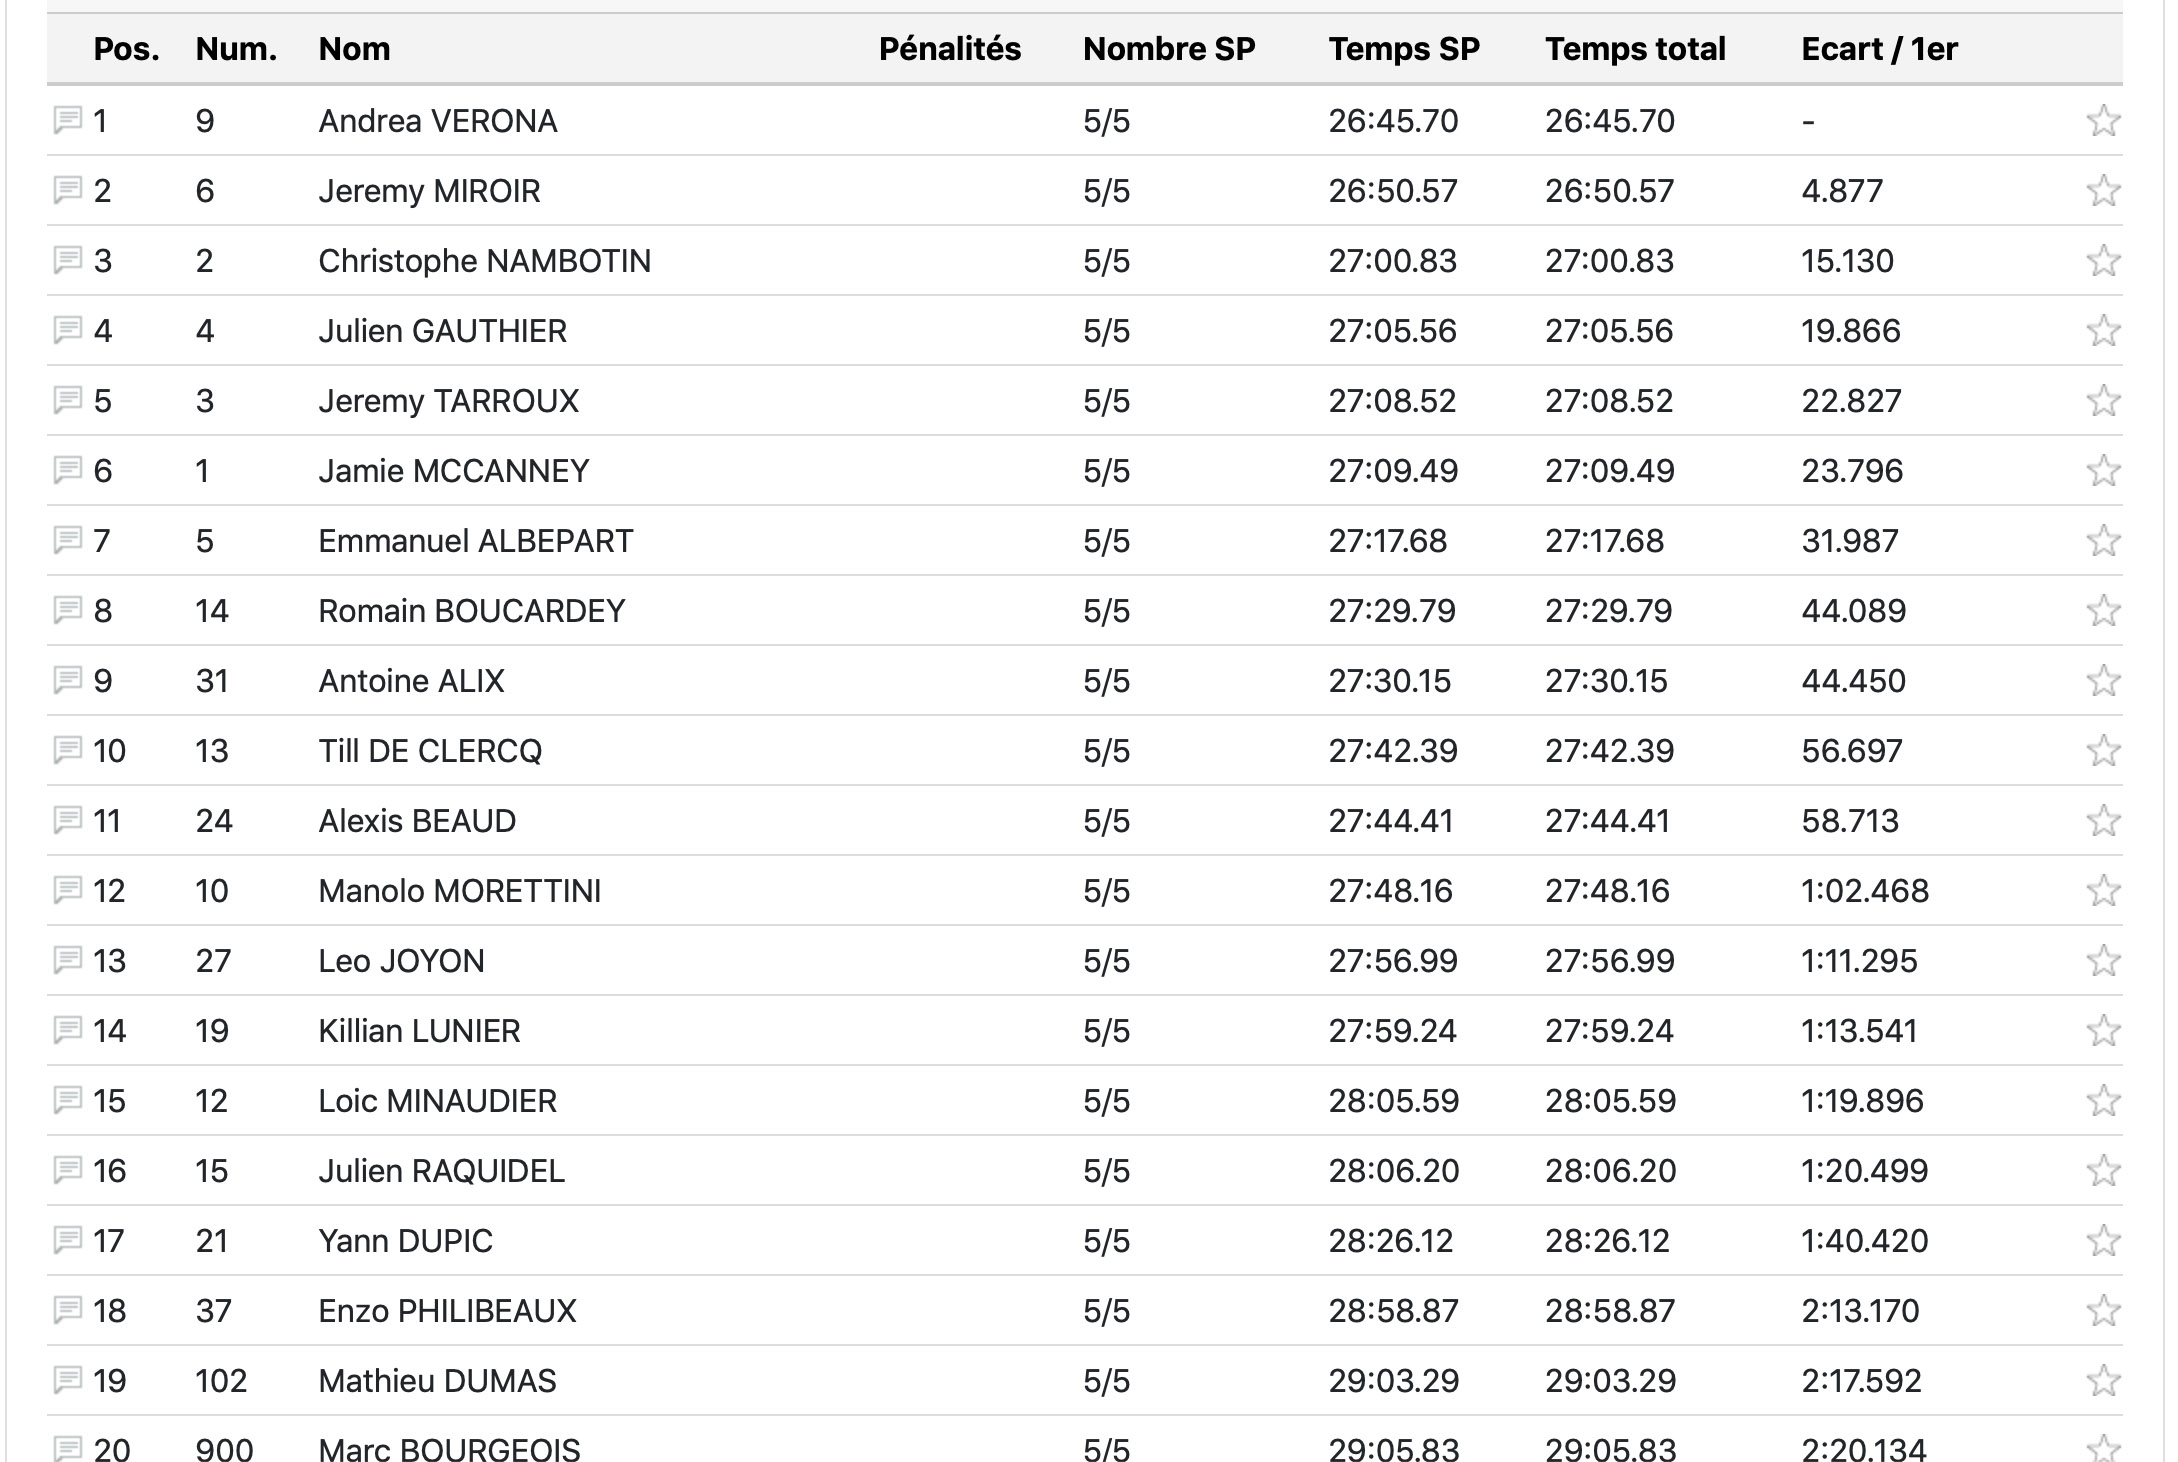Star Christophe NAMBOTIN as favorite
This screenshot has height=1462, width=2178.
point(2104,261)
